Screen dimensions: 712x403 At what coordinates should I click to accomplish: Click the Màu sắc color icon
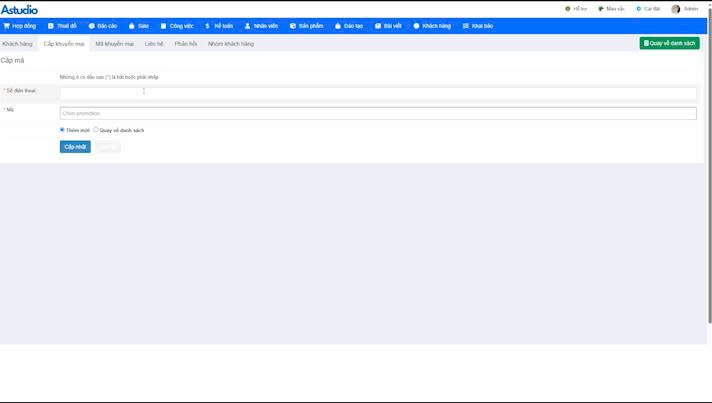tap(601, 9)
